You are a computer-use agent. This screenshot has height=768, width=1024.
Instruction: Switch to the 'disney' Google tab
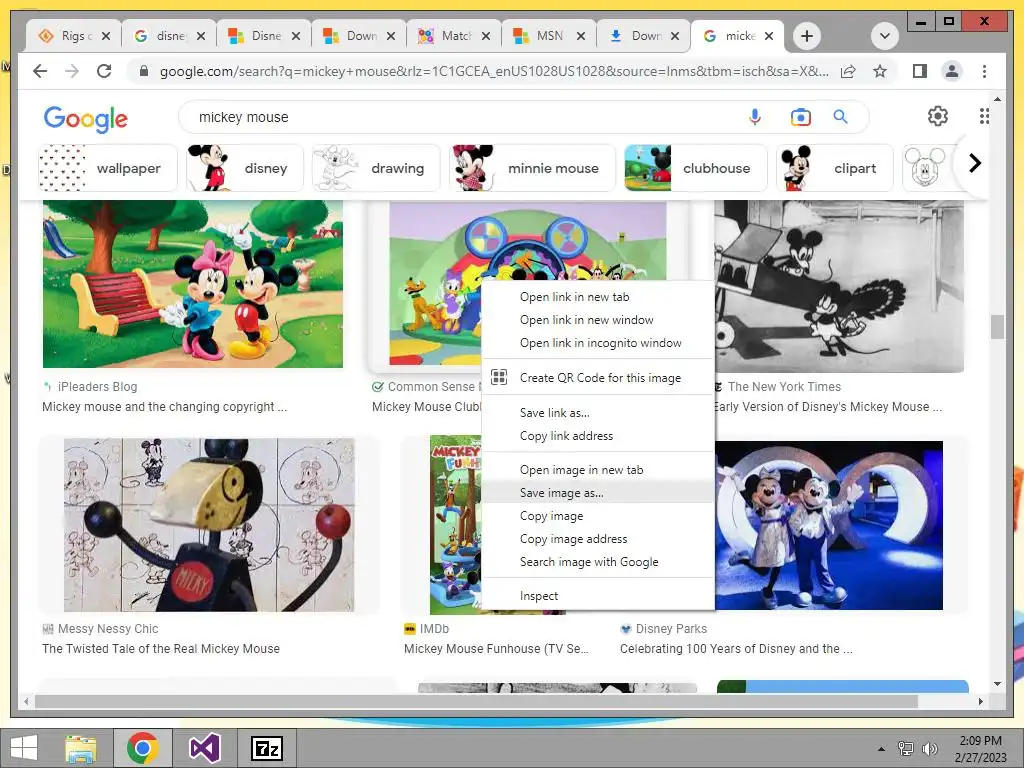click(x=166, y=36)
